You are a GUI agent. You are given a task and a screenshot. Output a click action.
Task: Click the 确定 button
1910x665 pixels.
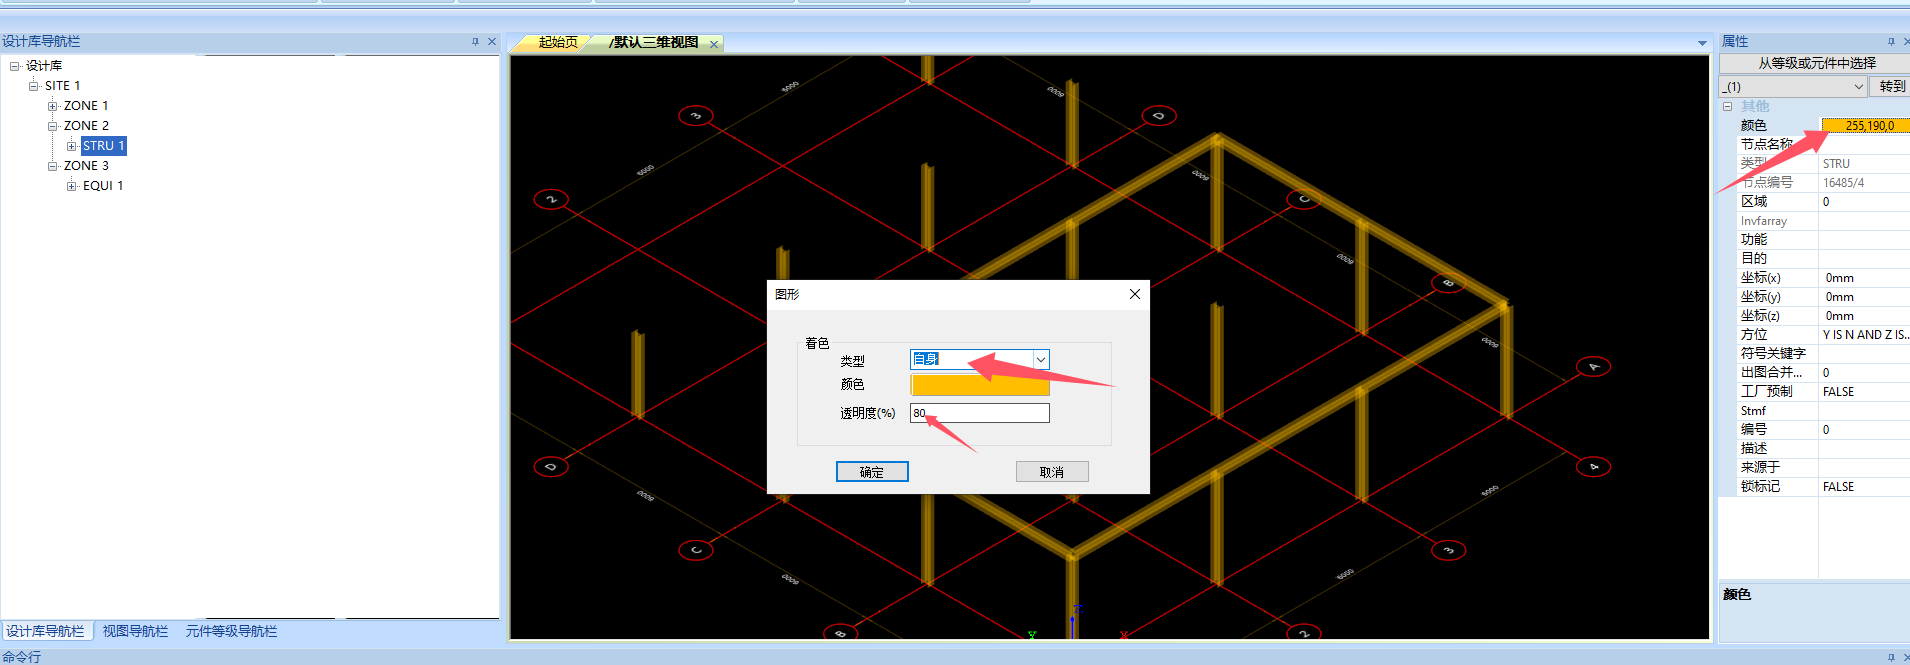click(872, 472)
